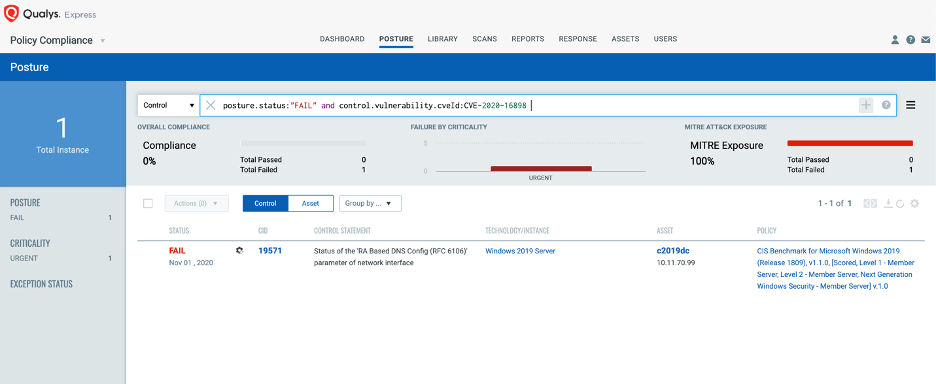Open the Windows 2019 Server technology link
This screenshot has width=936, height=384.
click(x=521, y=251)
